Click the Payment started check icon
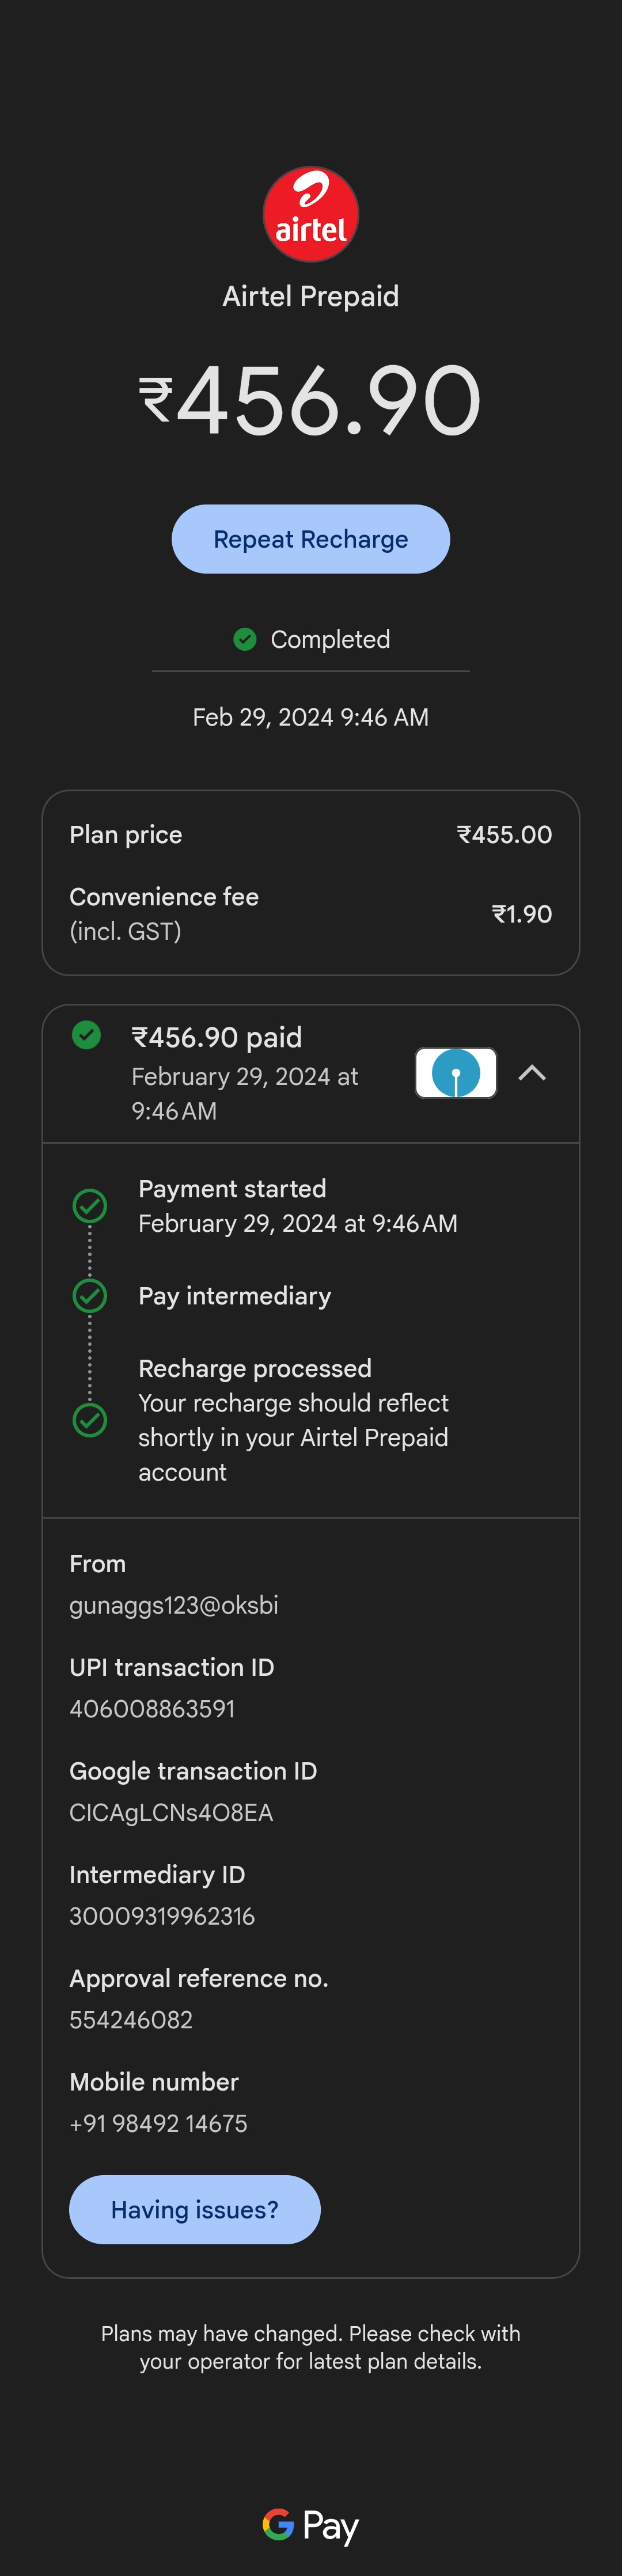 (90, 1206)
